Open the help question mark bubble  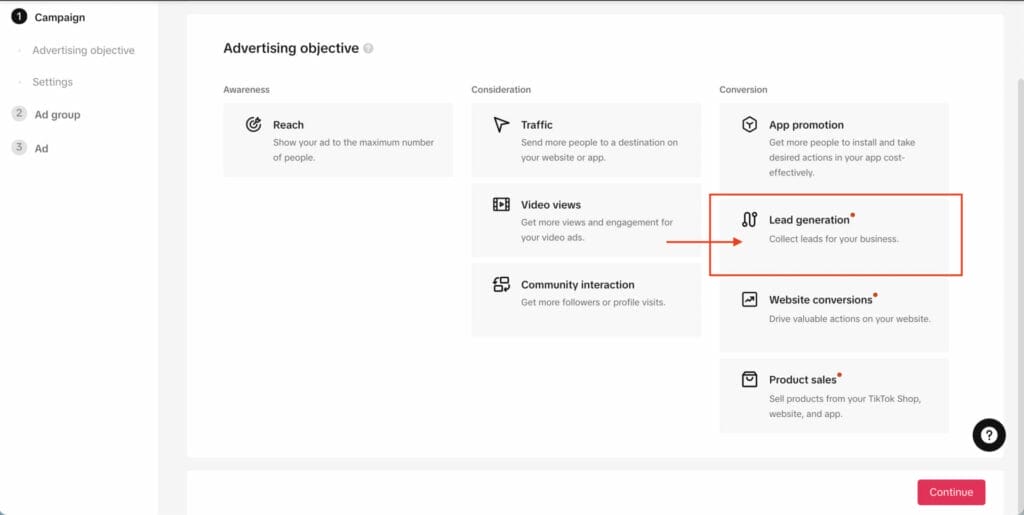[x=989, y=435]
